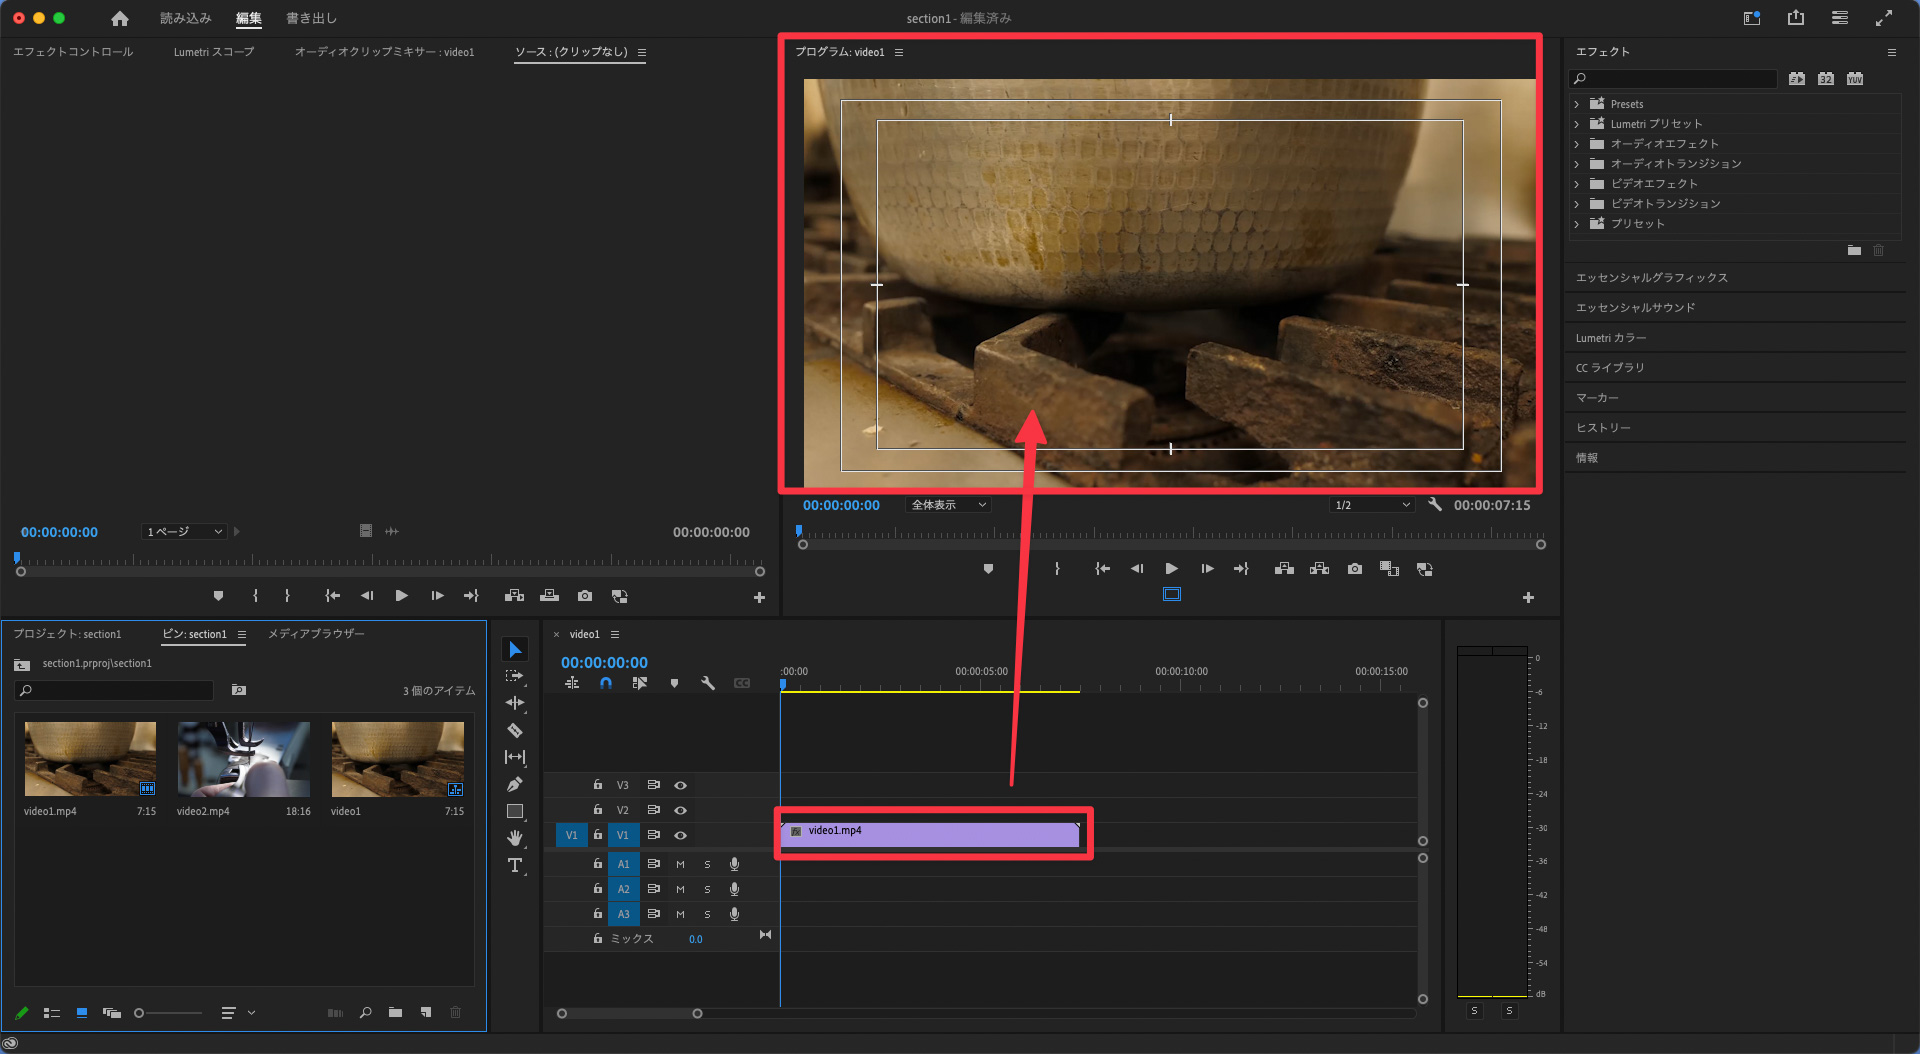Open the 1/2 playback resolution dropdown
1920x1054 pixels.
(1372, 505)
